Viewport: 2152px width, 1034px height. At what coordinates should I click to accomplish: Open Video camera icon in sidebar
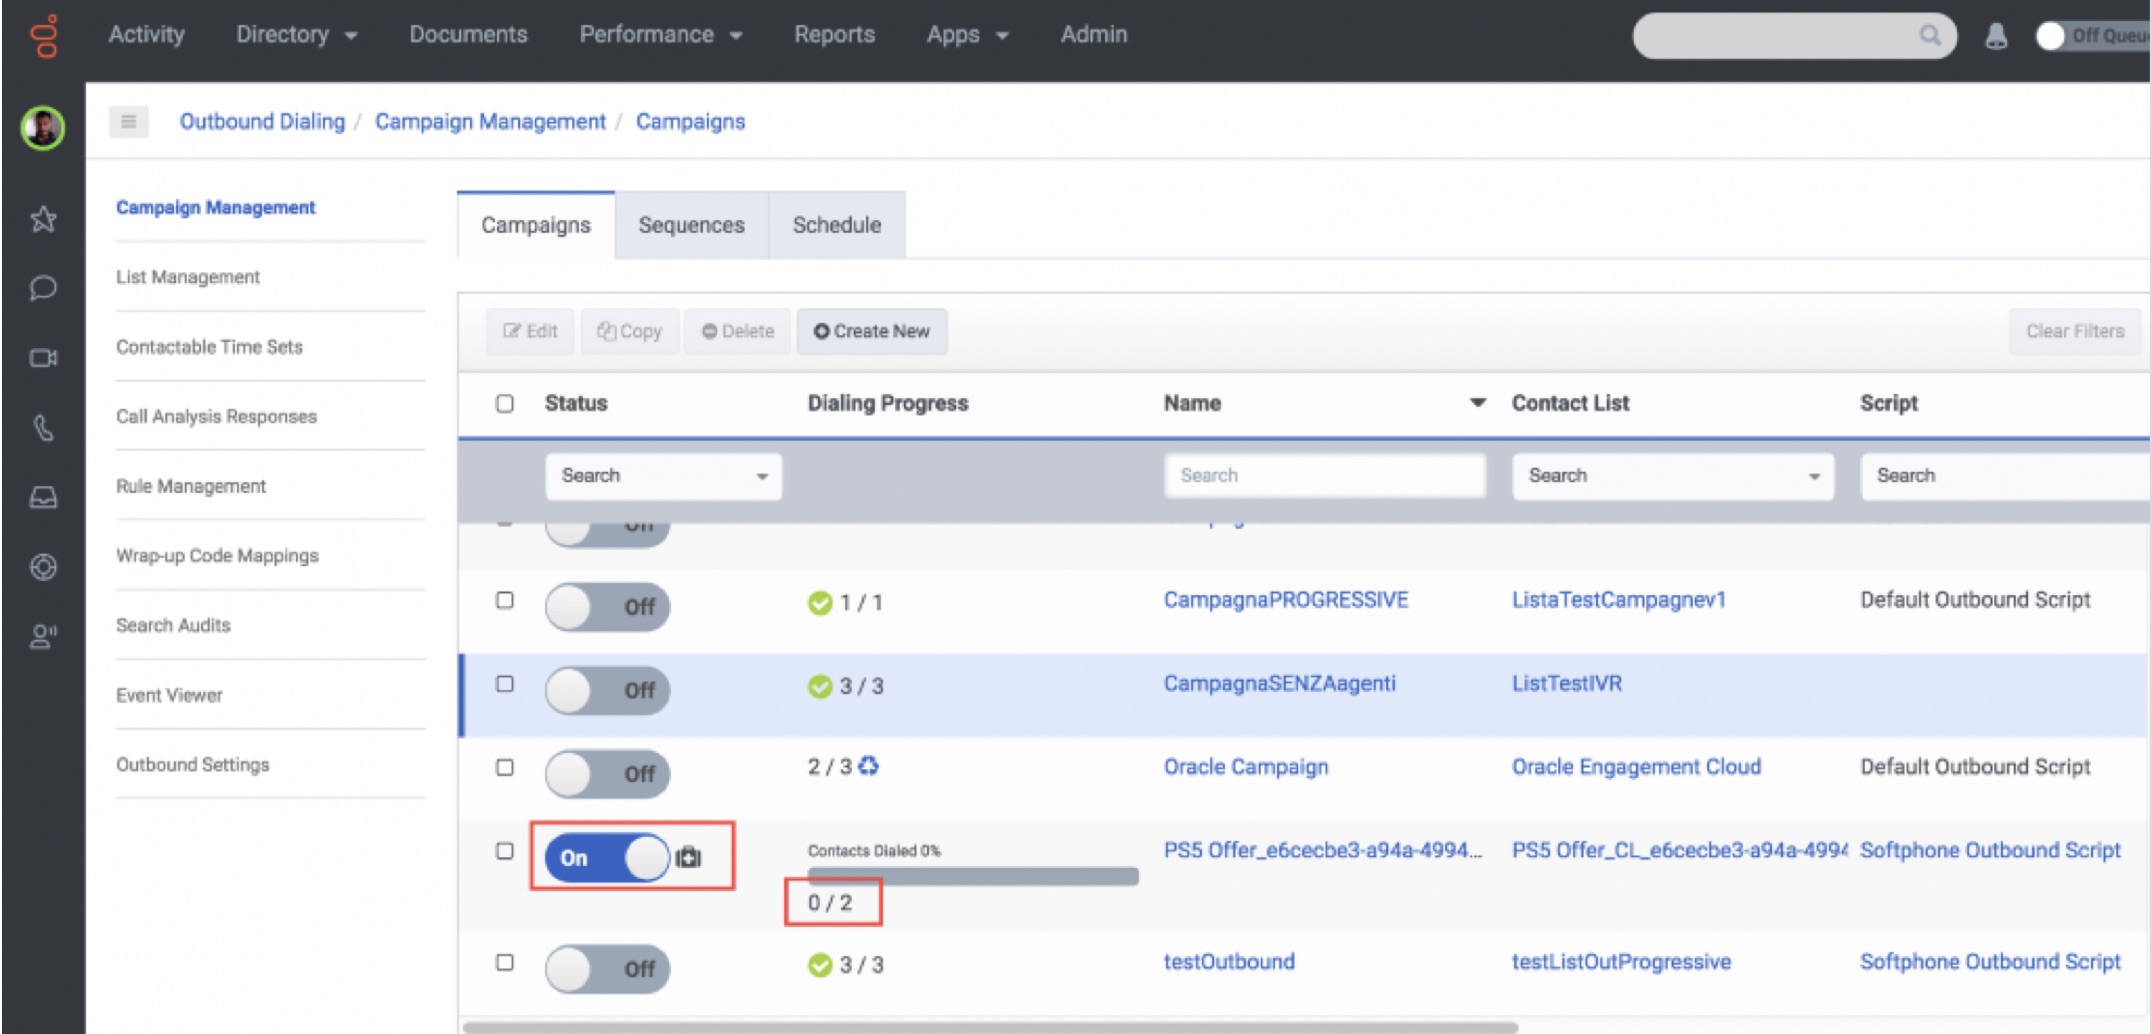pos(43,358)
